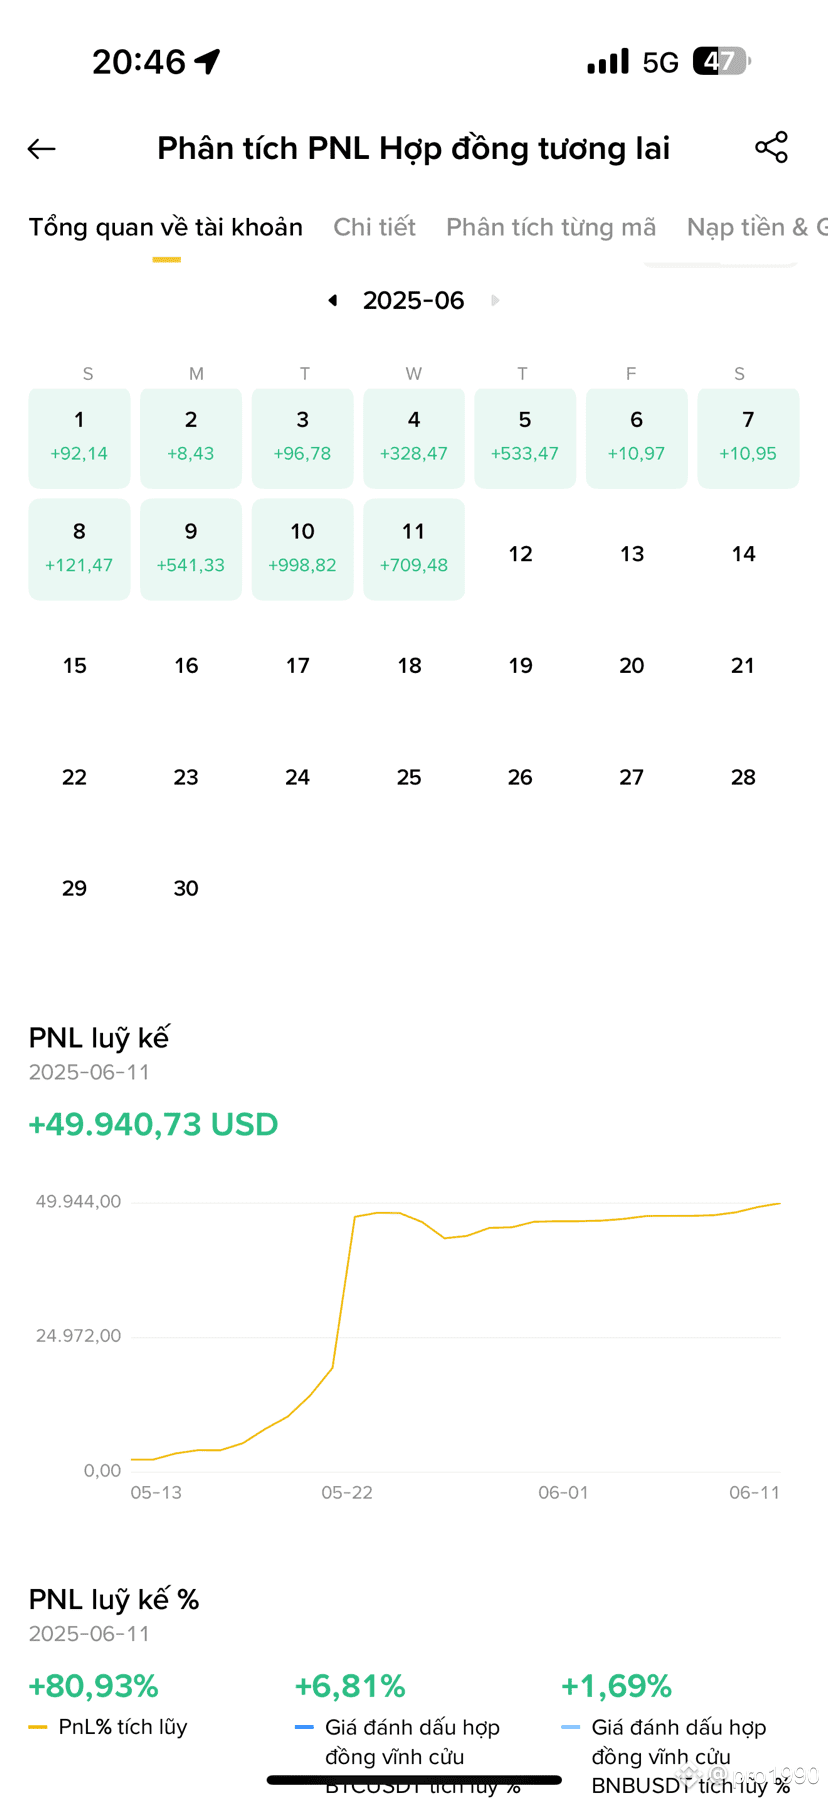
Task: Switch to Chi tiết tab
Action: coord(374,227)
